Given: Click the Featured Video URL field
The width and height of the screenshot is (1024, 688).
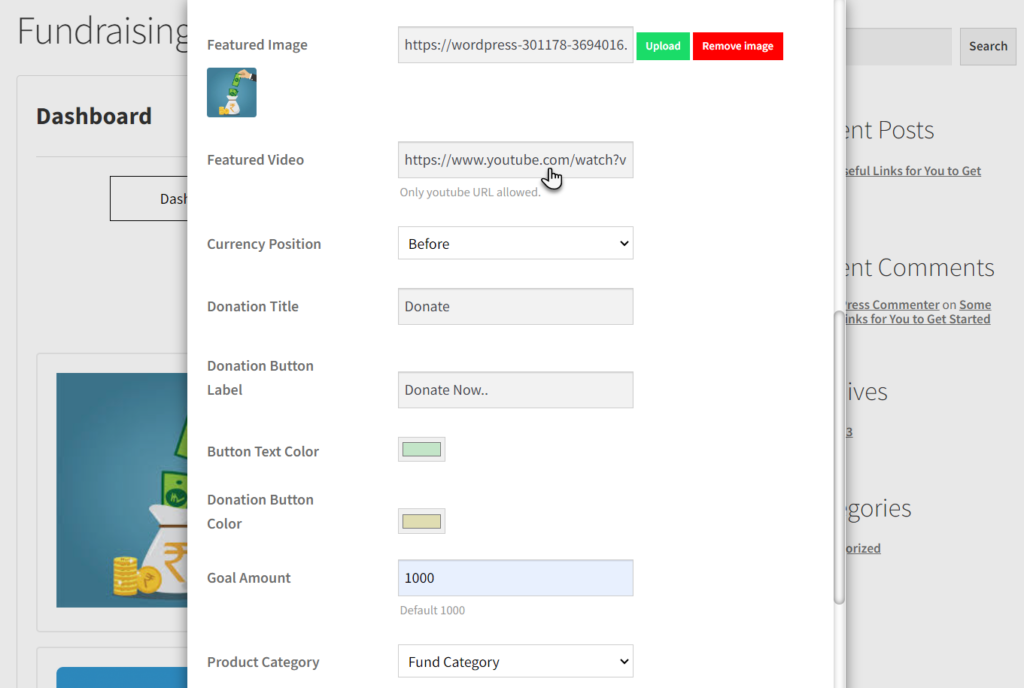Looking at the screenshot, I should [515, 160].
